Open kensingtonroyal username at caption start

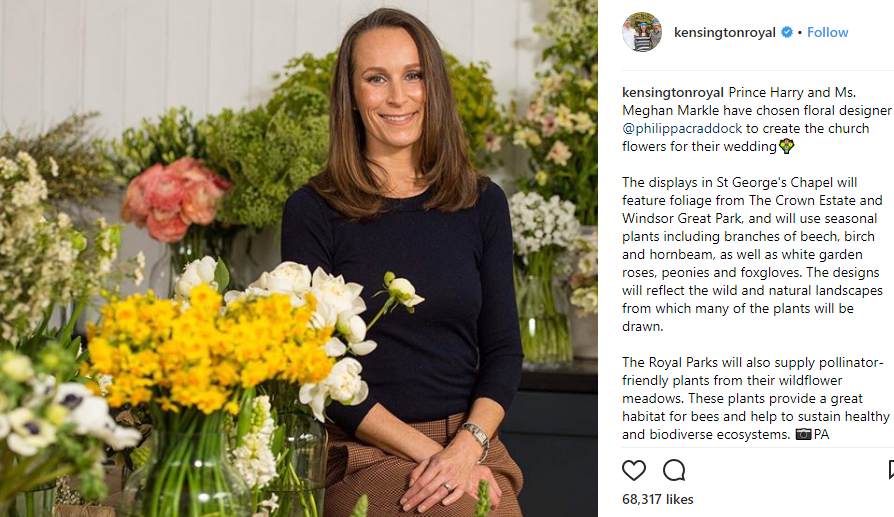coord(673,92)
